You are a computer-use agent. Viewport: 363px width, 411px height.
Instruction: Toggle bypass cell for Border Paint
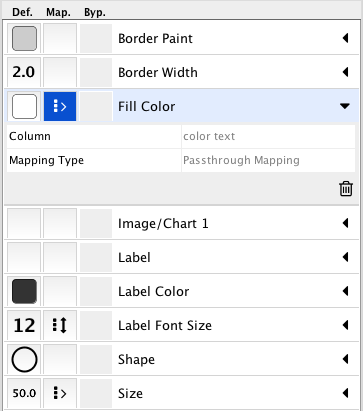pyautogui.click(x=96, y=38)
